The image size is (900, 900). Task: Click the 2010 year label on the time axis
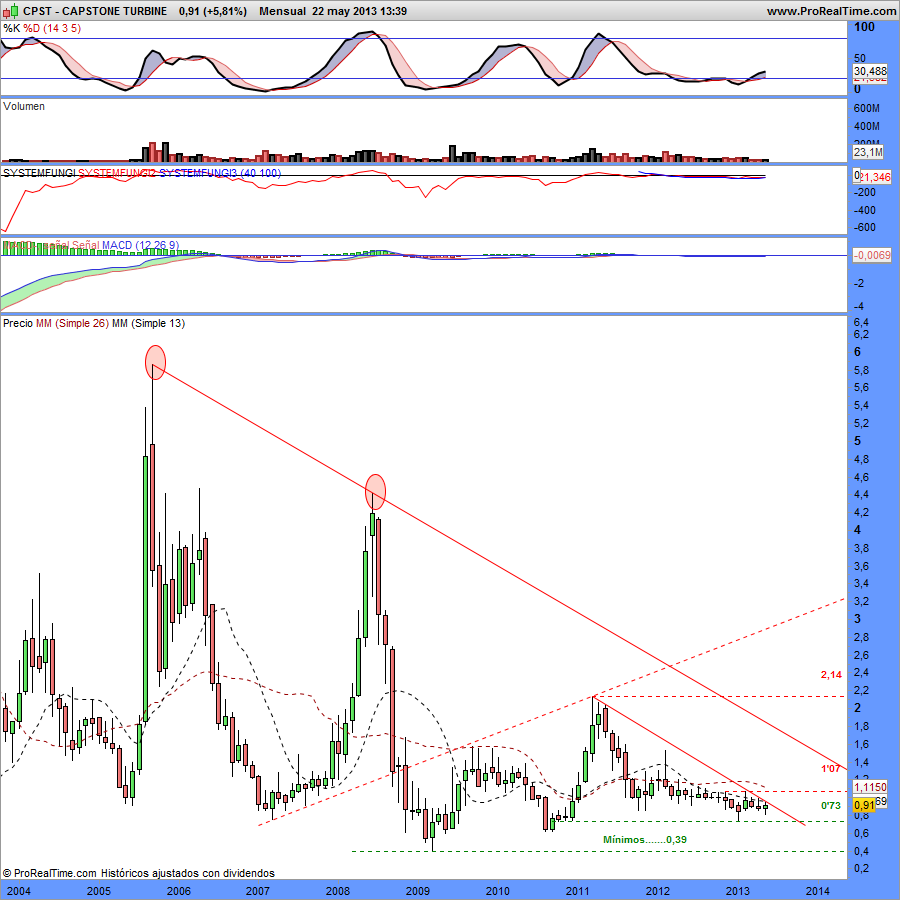tap(498, 891)
